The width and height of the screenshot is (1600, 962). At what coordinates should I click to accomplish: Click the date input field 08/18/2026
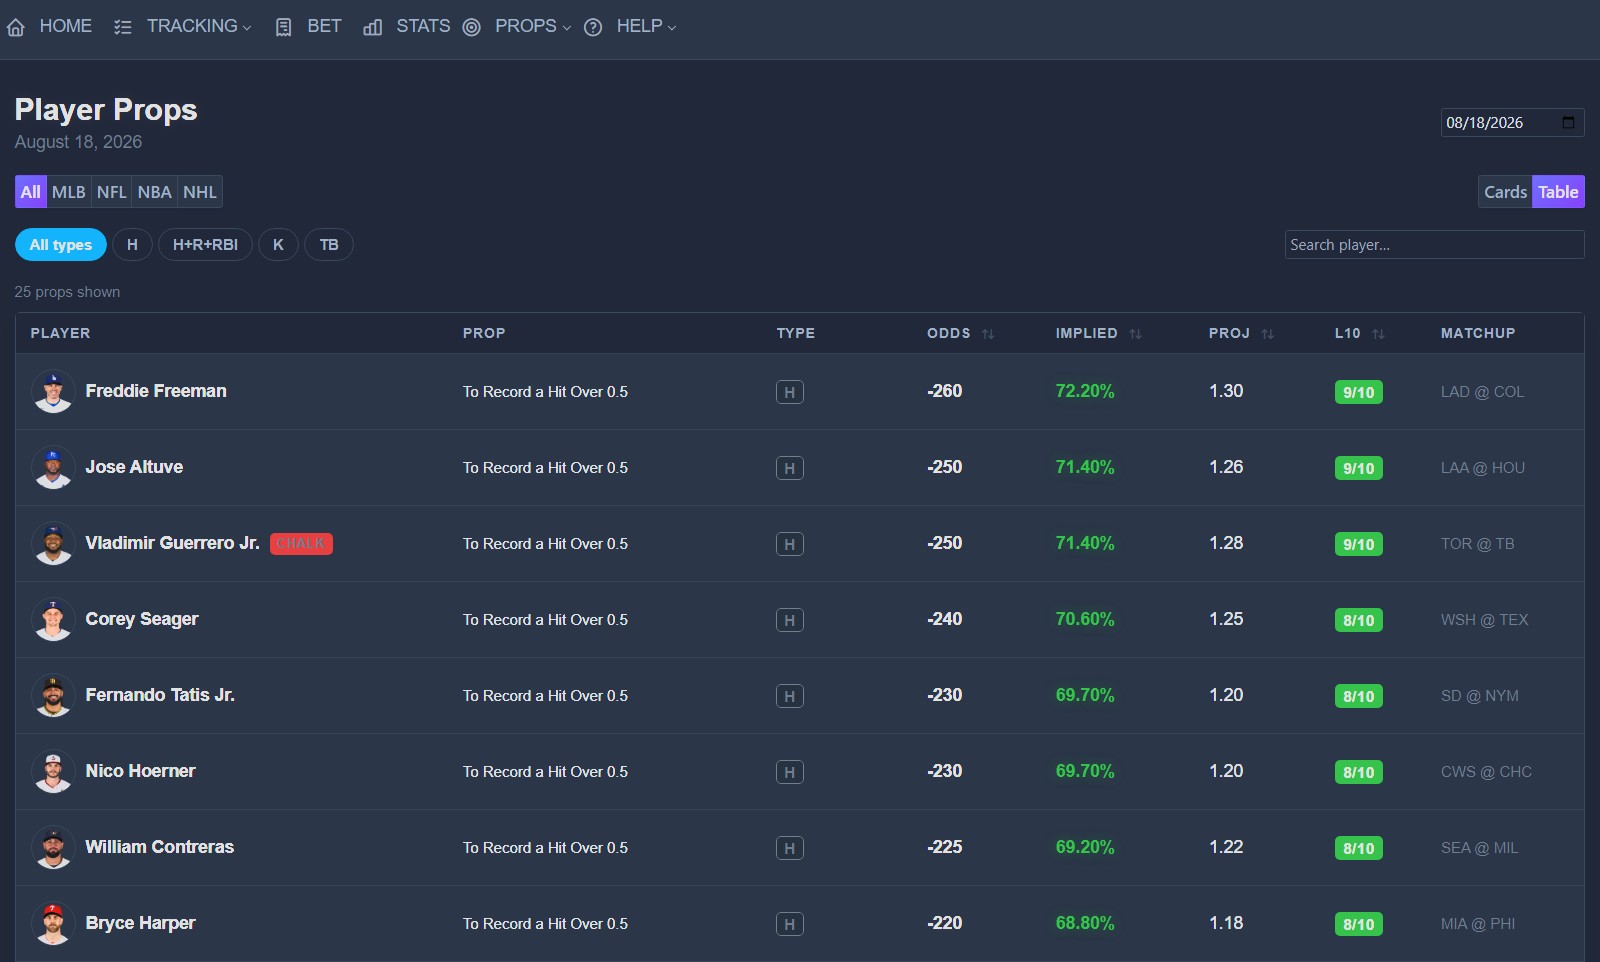(1512, 122)
